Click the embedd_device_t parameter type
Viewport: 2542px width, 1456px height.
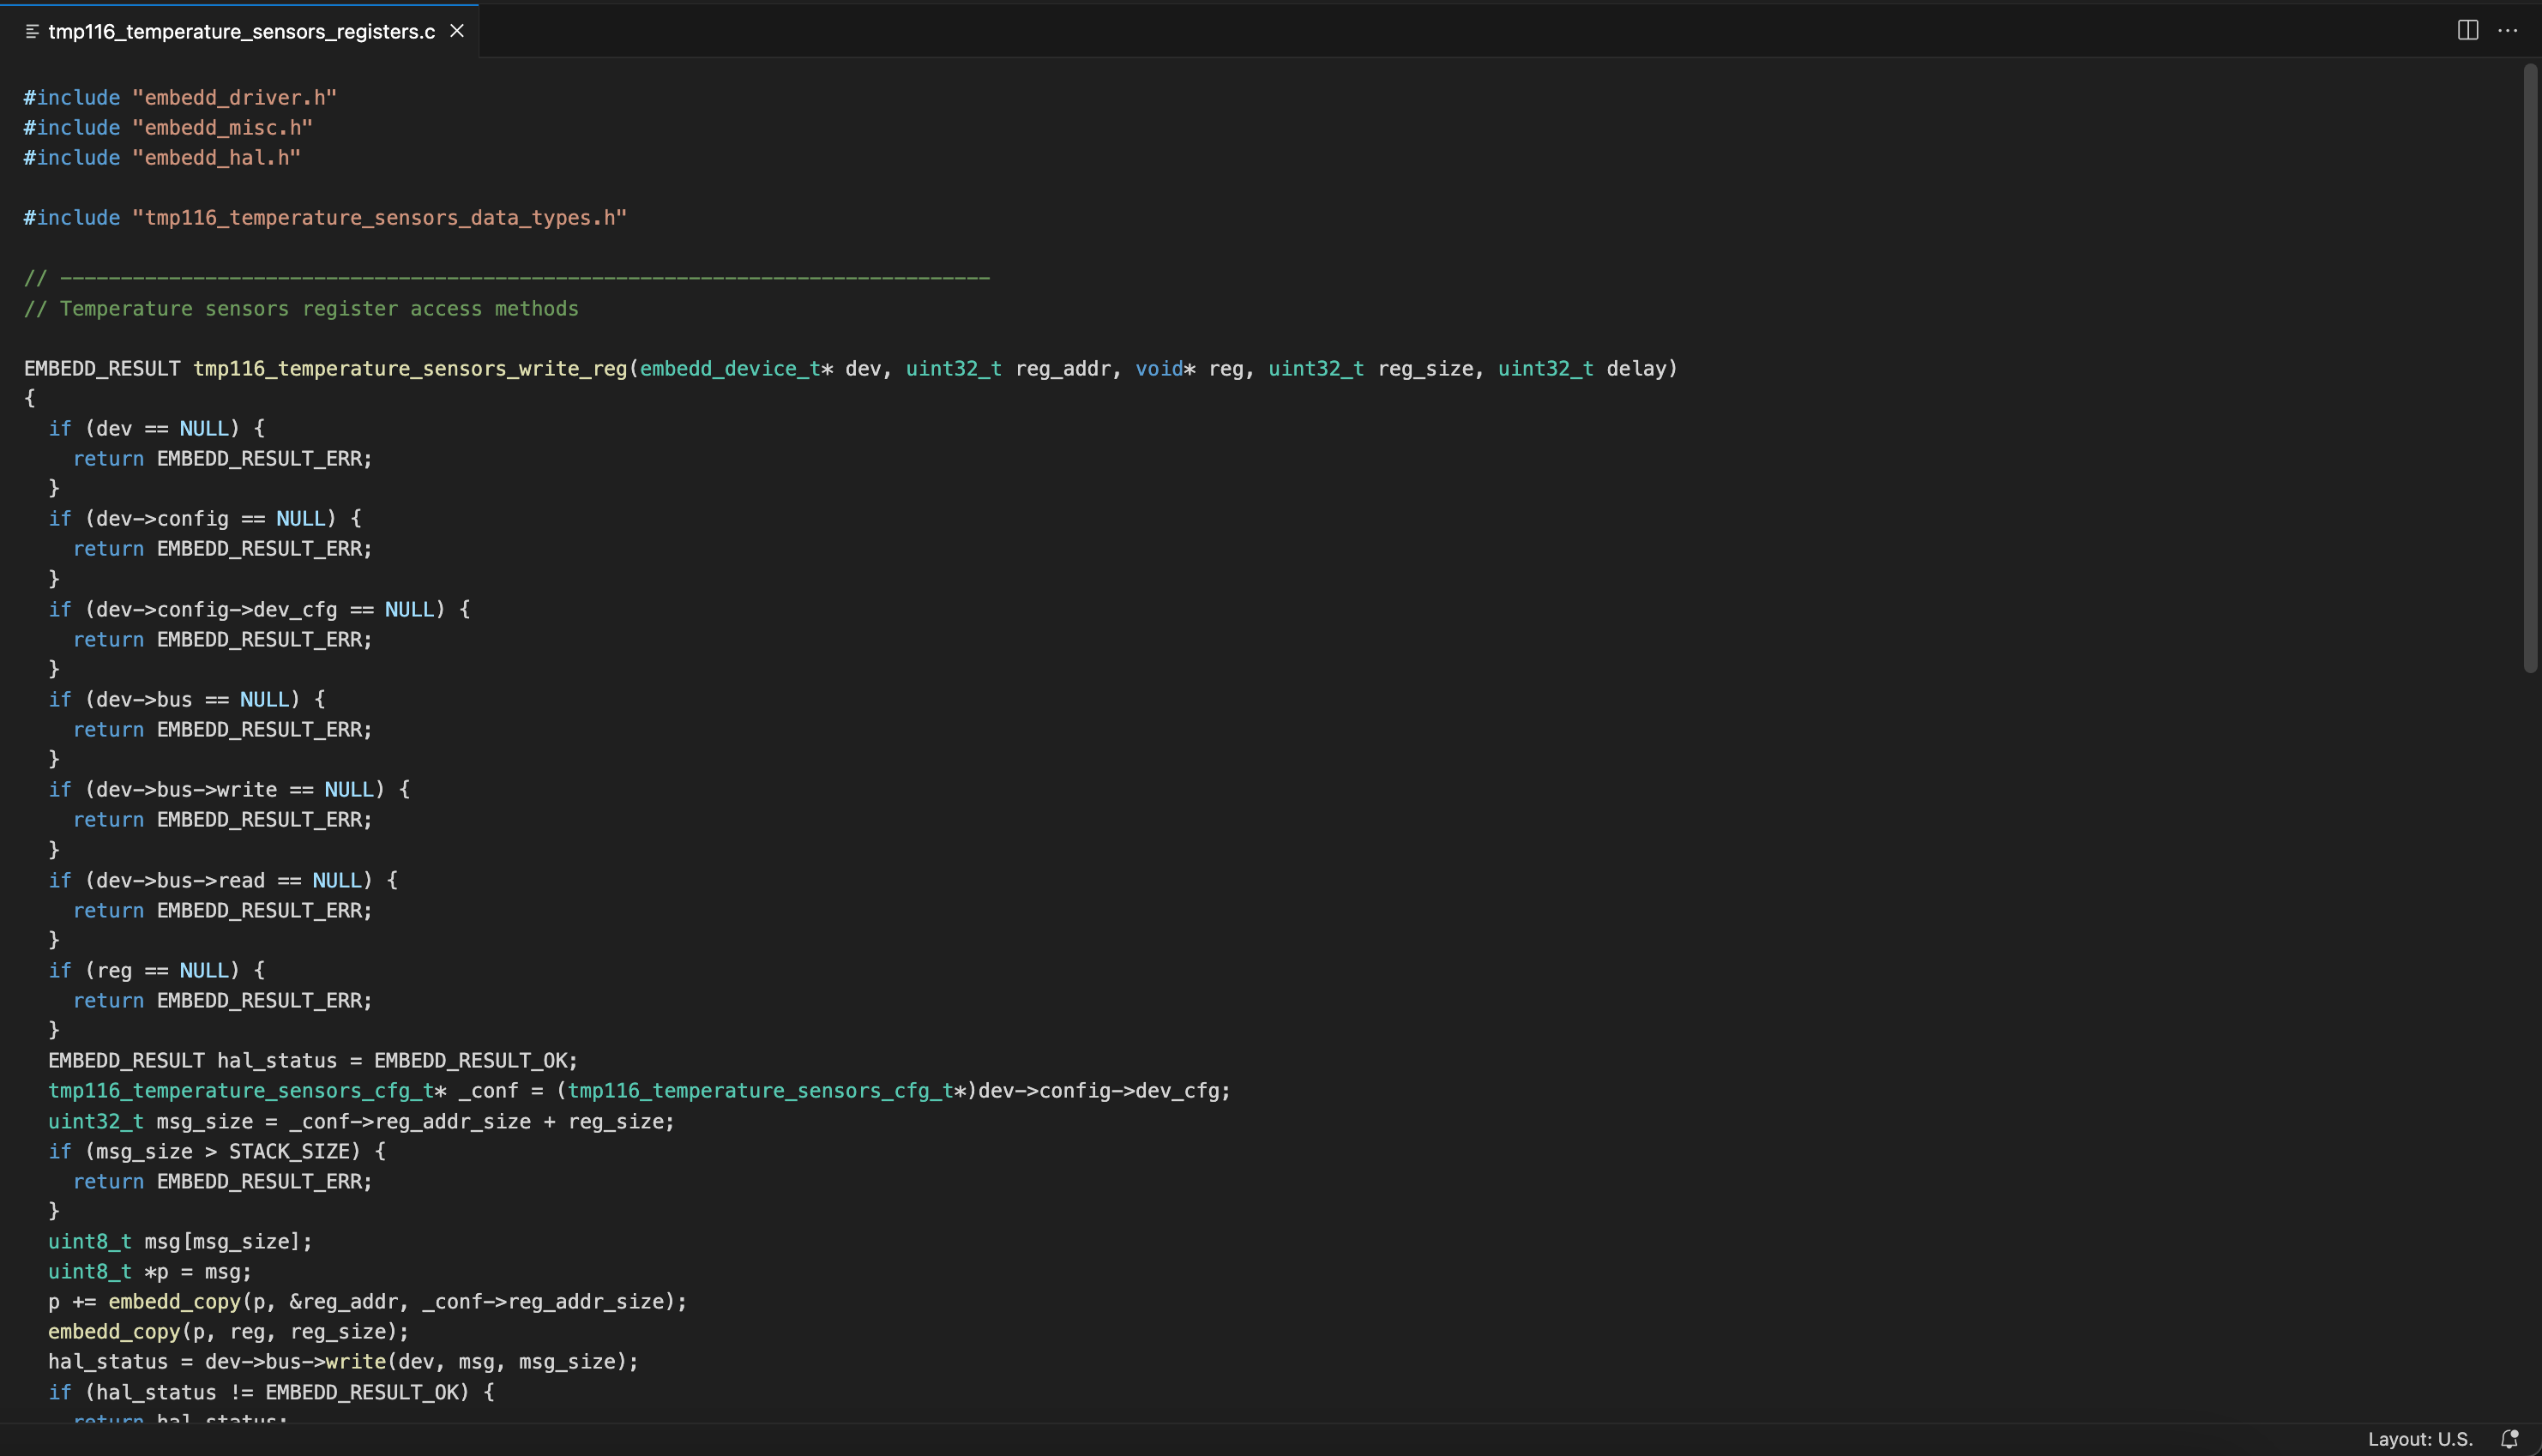[x=729, y=368]
